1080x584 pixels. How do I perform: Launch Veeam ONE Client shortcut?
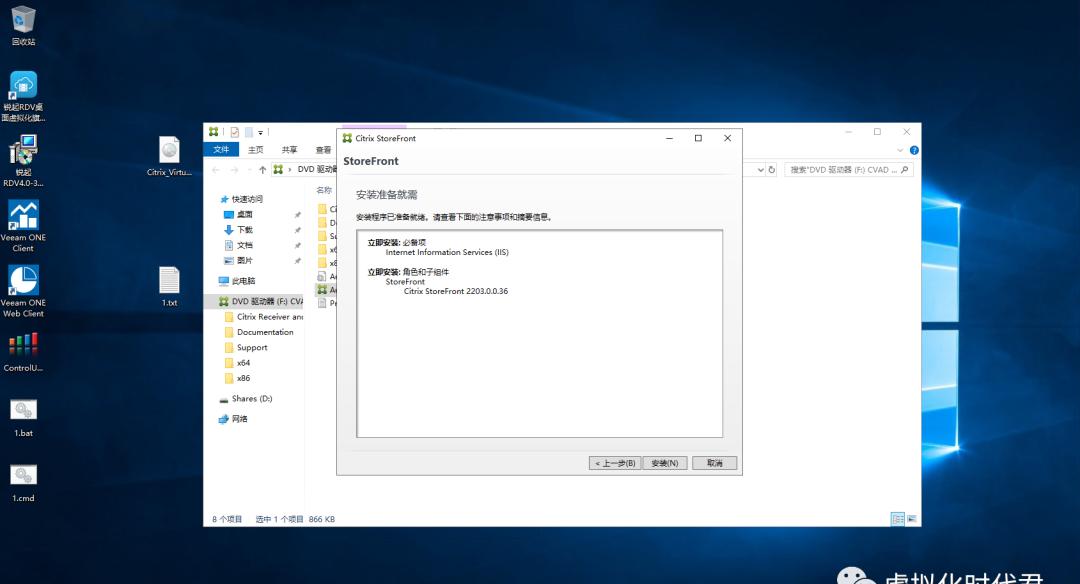tap(23, 226)
